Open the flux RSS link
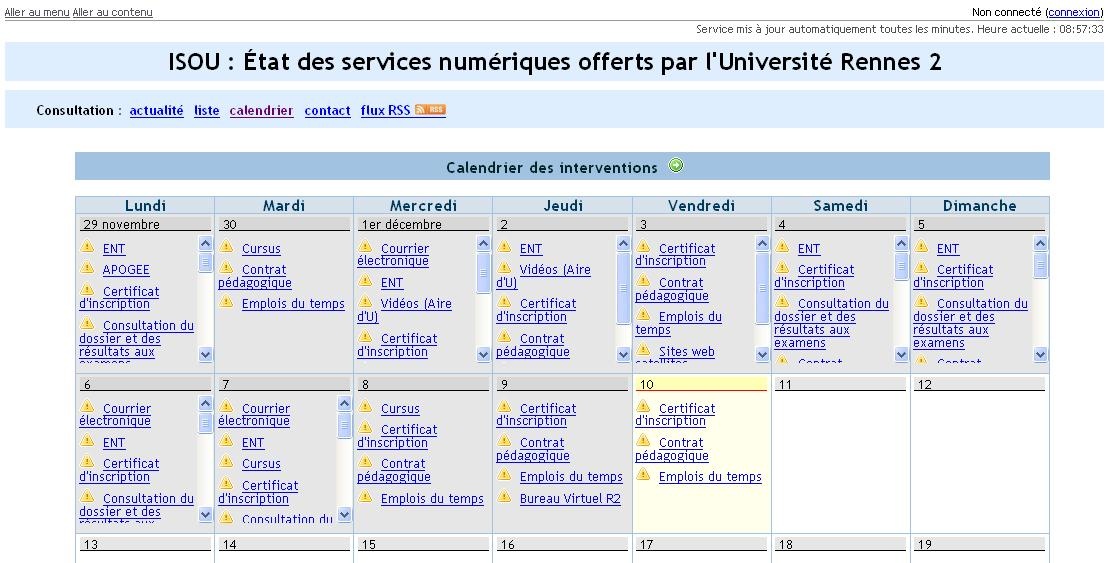The image size is (1109, 563). 386,111
